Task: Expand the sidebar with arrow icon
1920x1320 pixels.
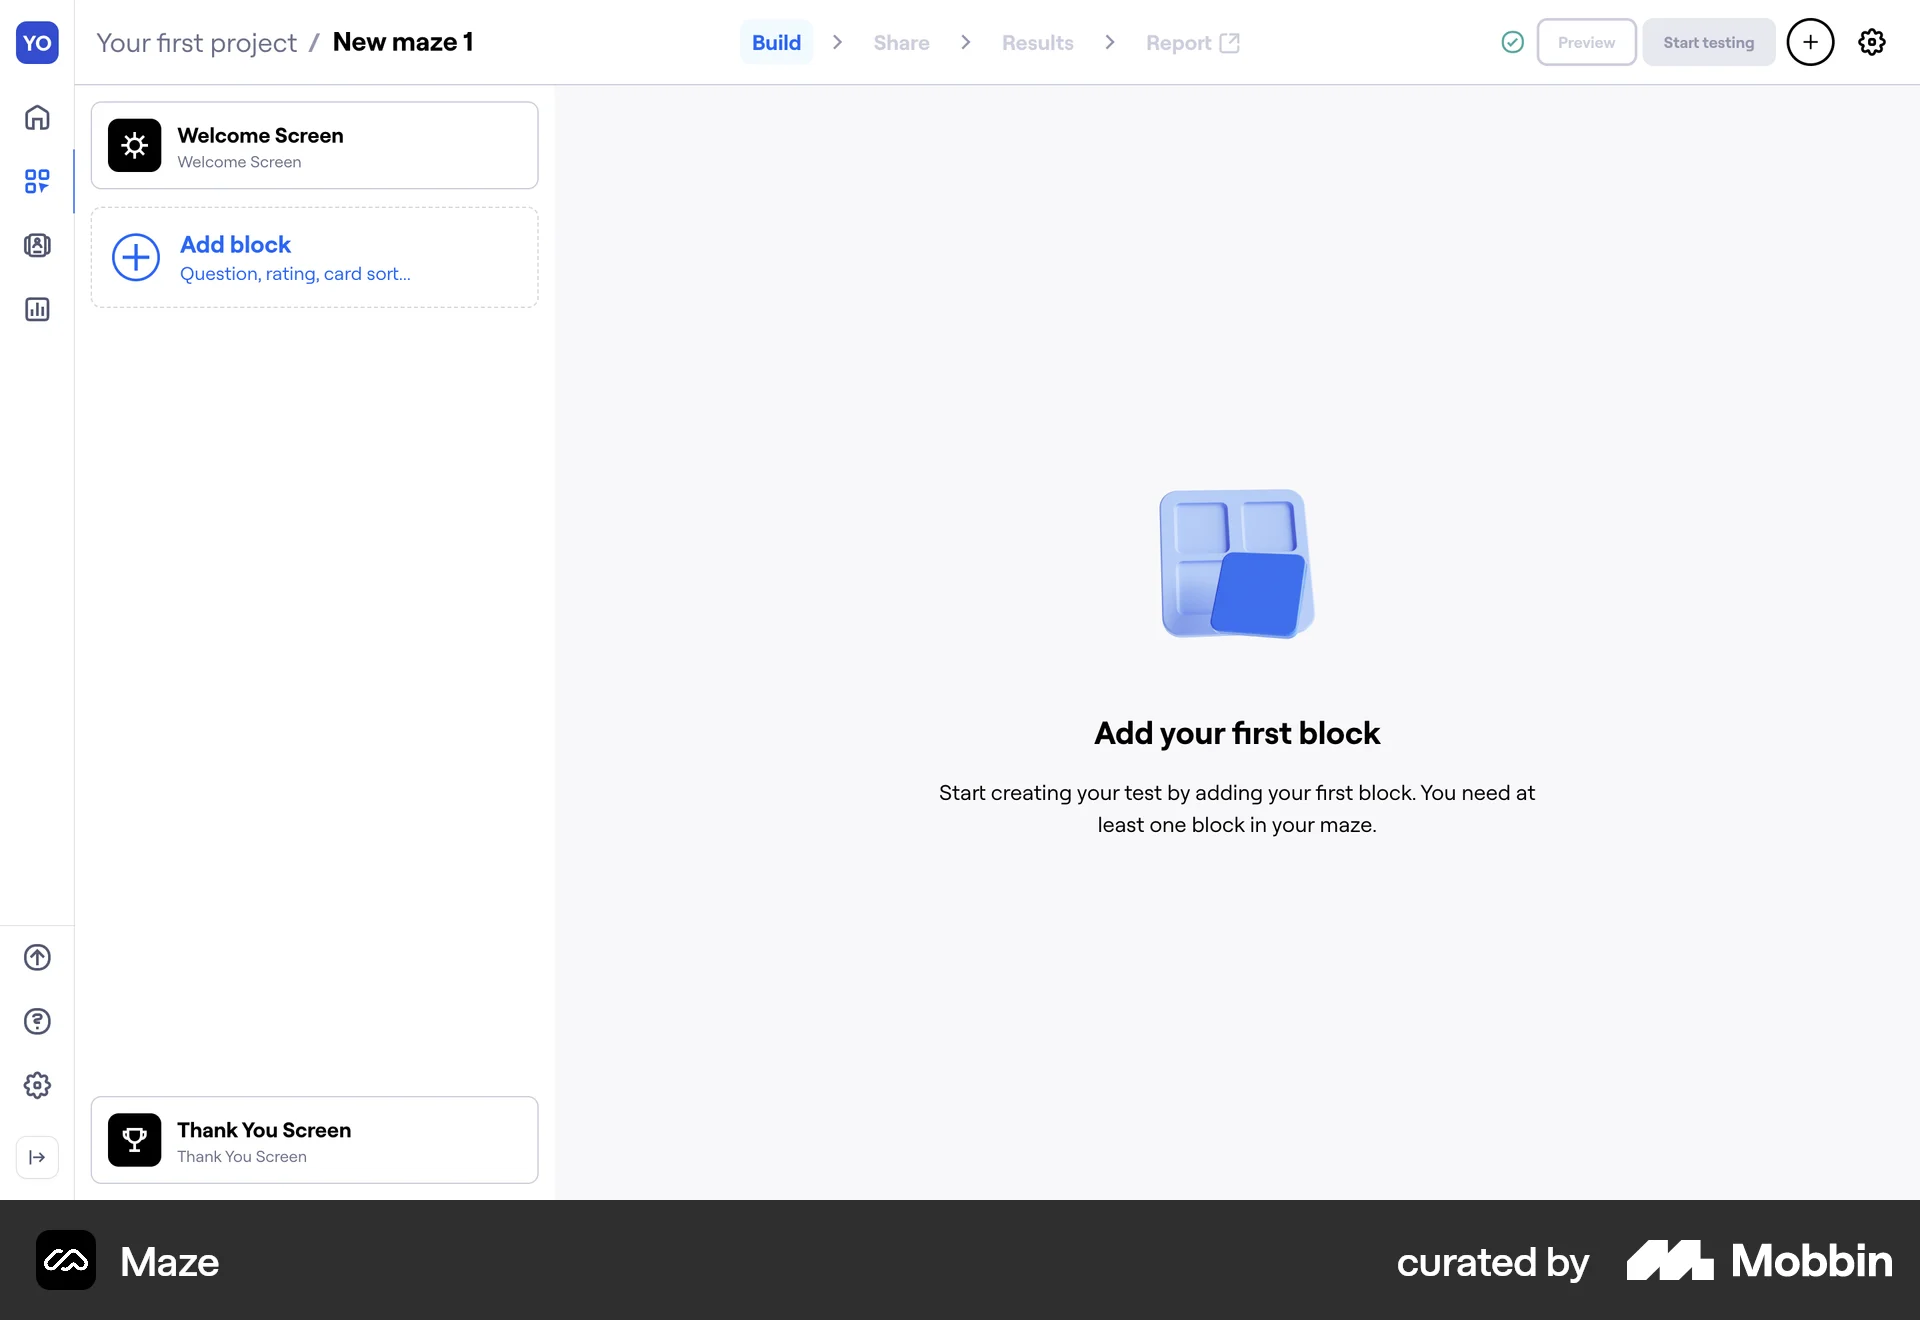Action: coord(37,1157)
